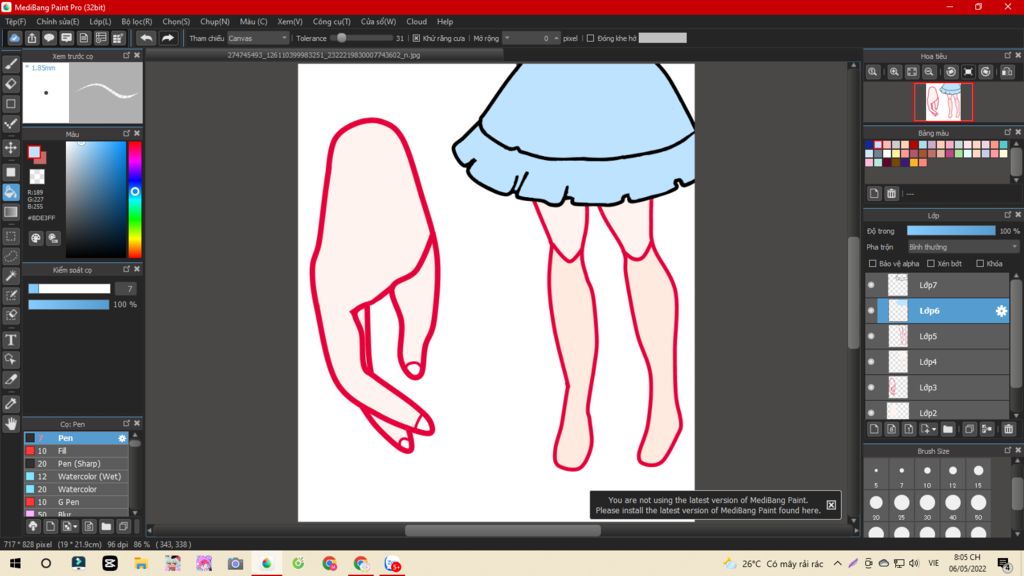Toggle Khử răng cưa checkbox
This screenshot has height=576, width=1024.
pos(416,39)
